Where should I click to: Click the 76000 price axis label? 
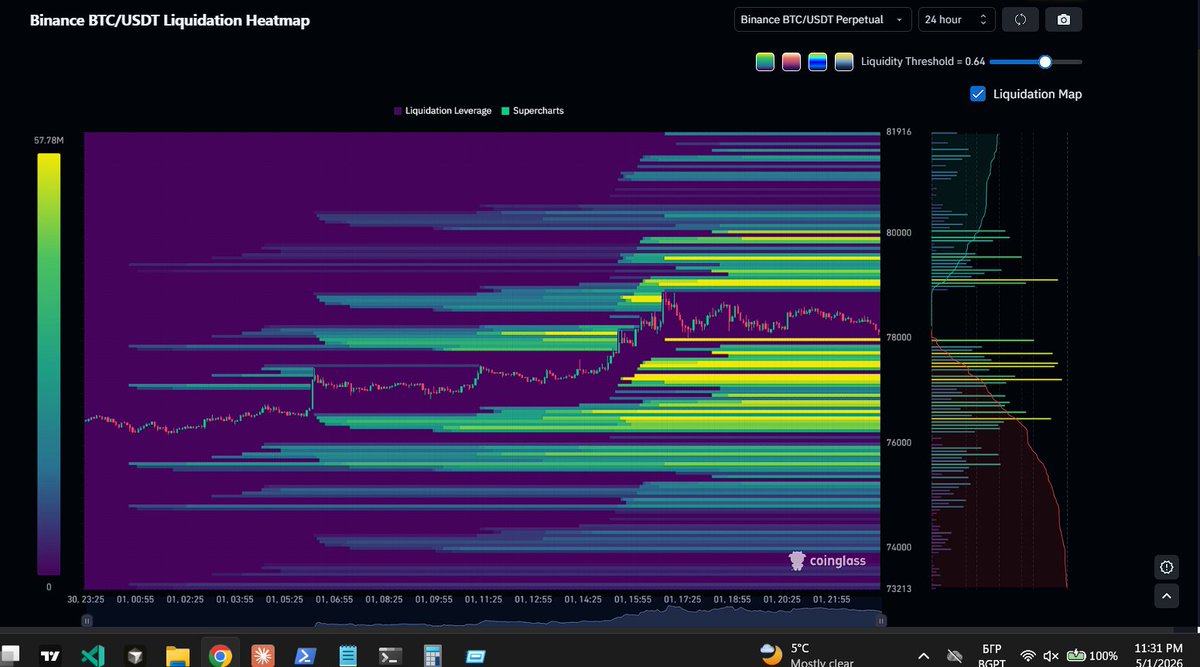click(900, 443)
